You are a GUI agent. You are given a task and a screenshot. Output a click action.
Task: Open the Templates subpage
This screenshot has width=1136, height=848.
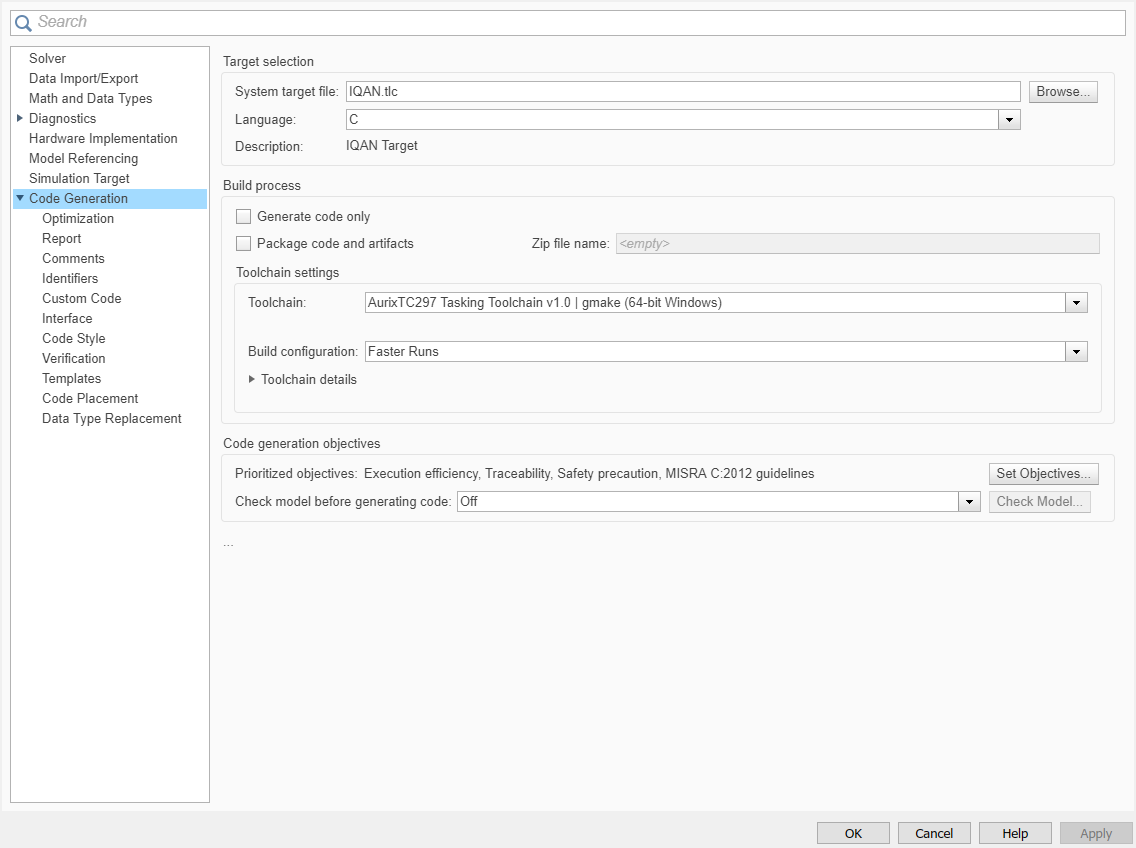(71, 378)
